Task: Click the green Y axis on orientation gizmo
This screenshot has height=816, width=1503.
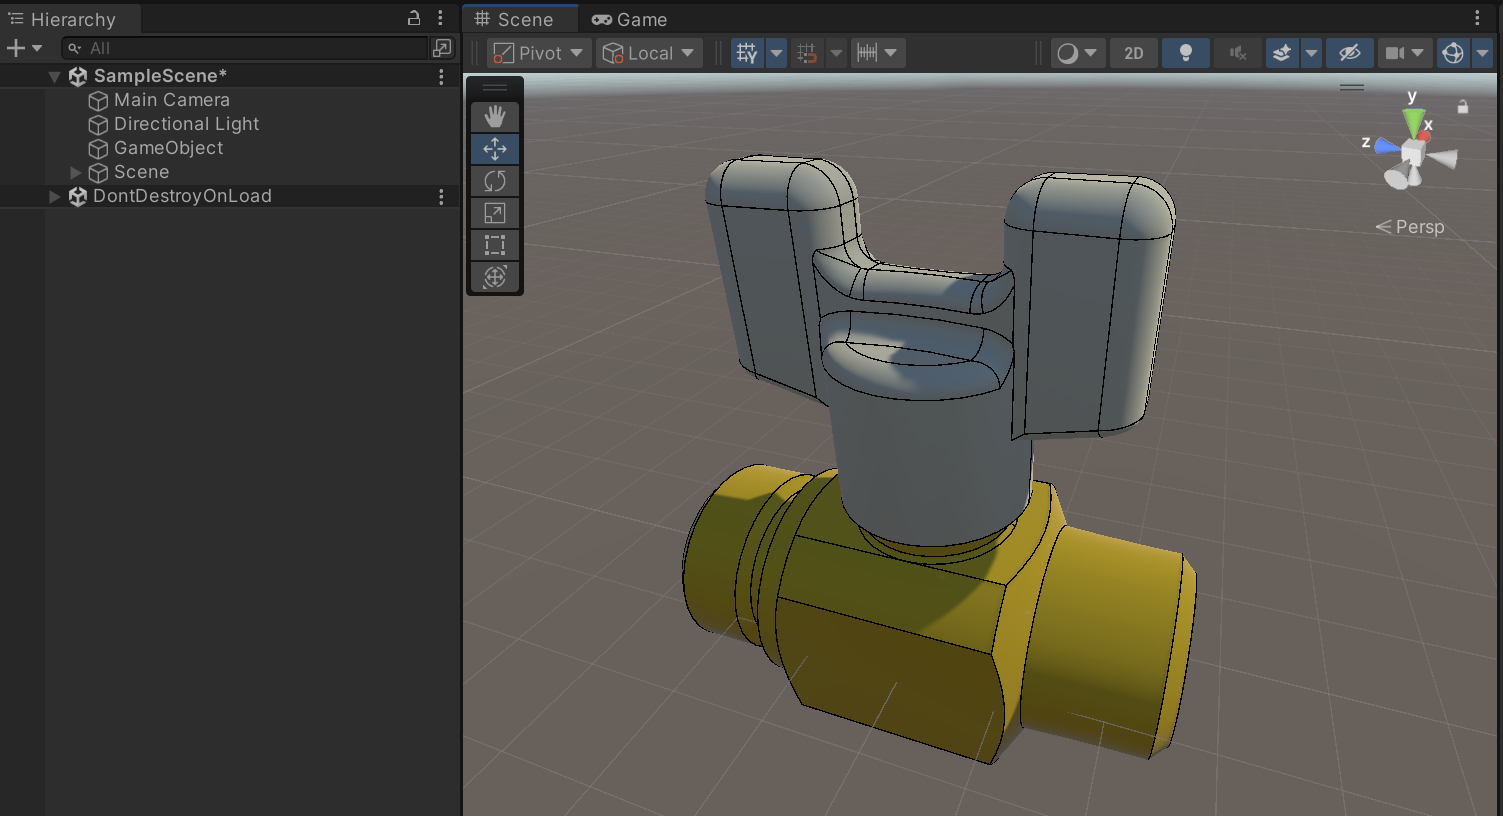Action: point(1412,120)
